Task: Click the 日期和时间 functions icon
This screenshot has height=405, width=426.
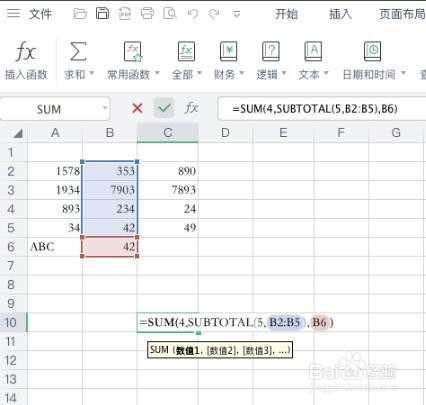Action: (373, 51)
